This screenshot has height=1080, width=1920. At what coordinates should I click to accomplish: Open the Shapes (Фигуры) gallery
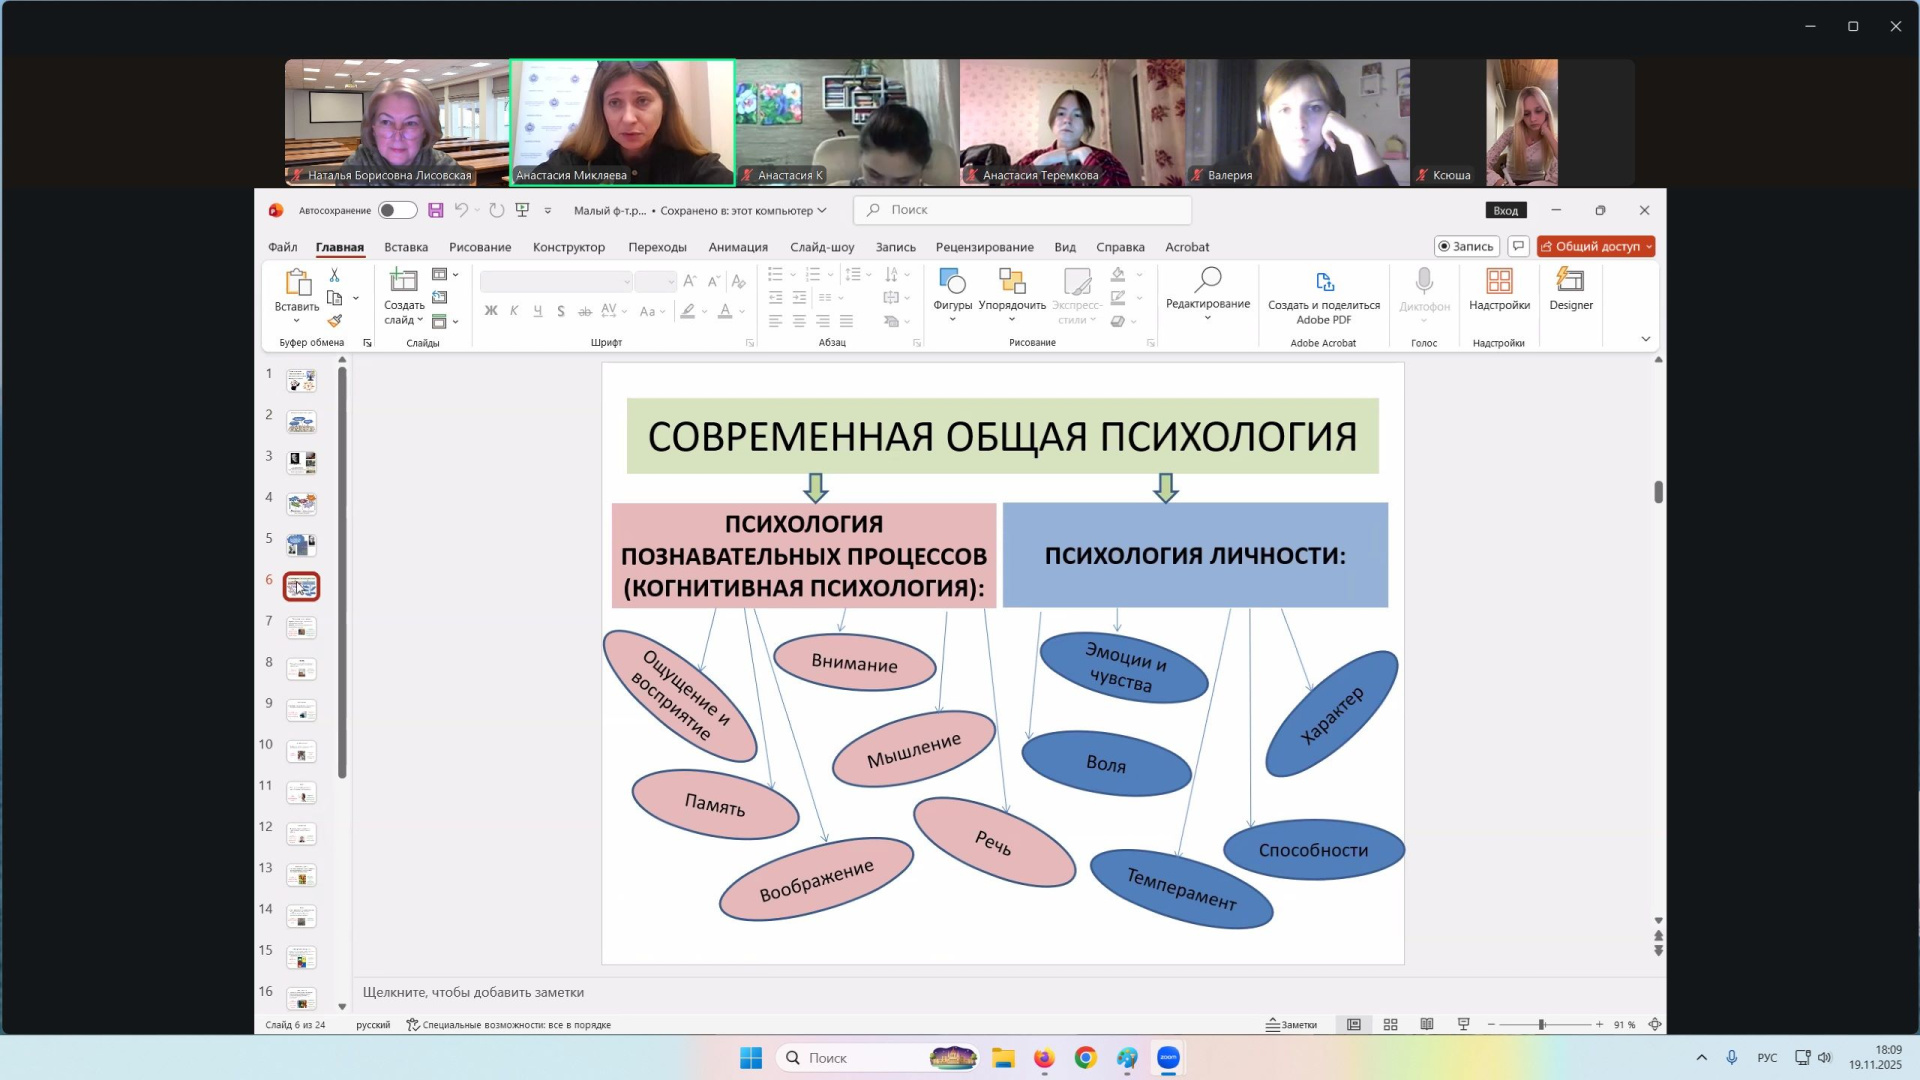click(x=952, y=290)
